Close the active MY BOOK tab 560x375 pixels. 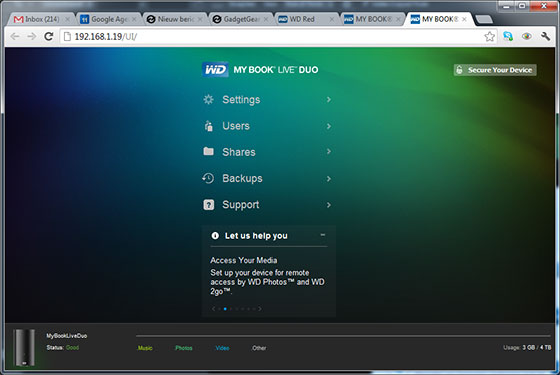464,19
